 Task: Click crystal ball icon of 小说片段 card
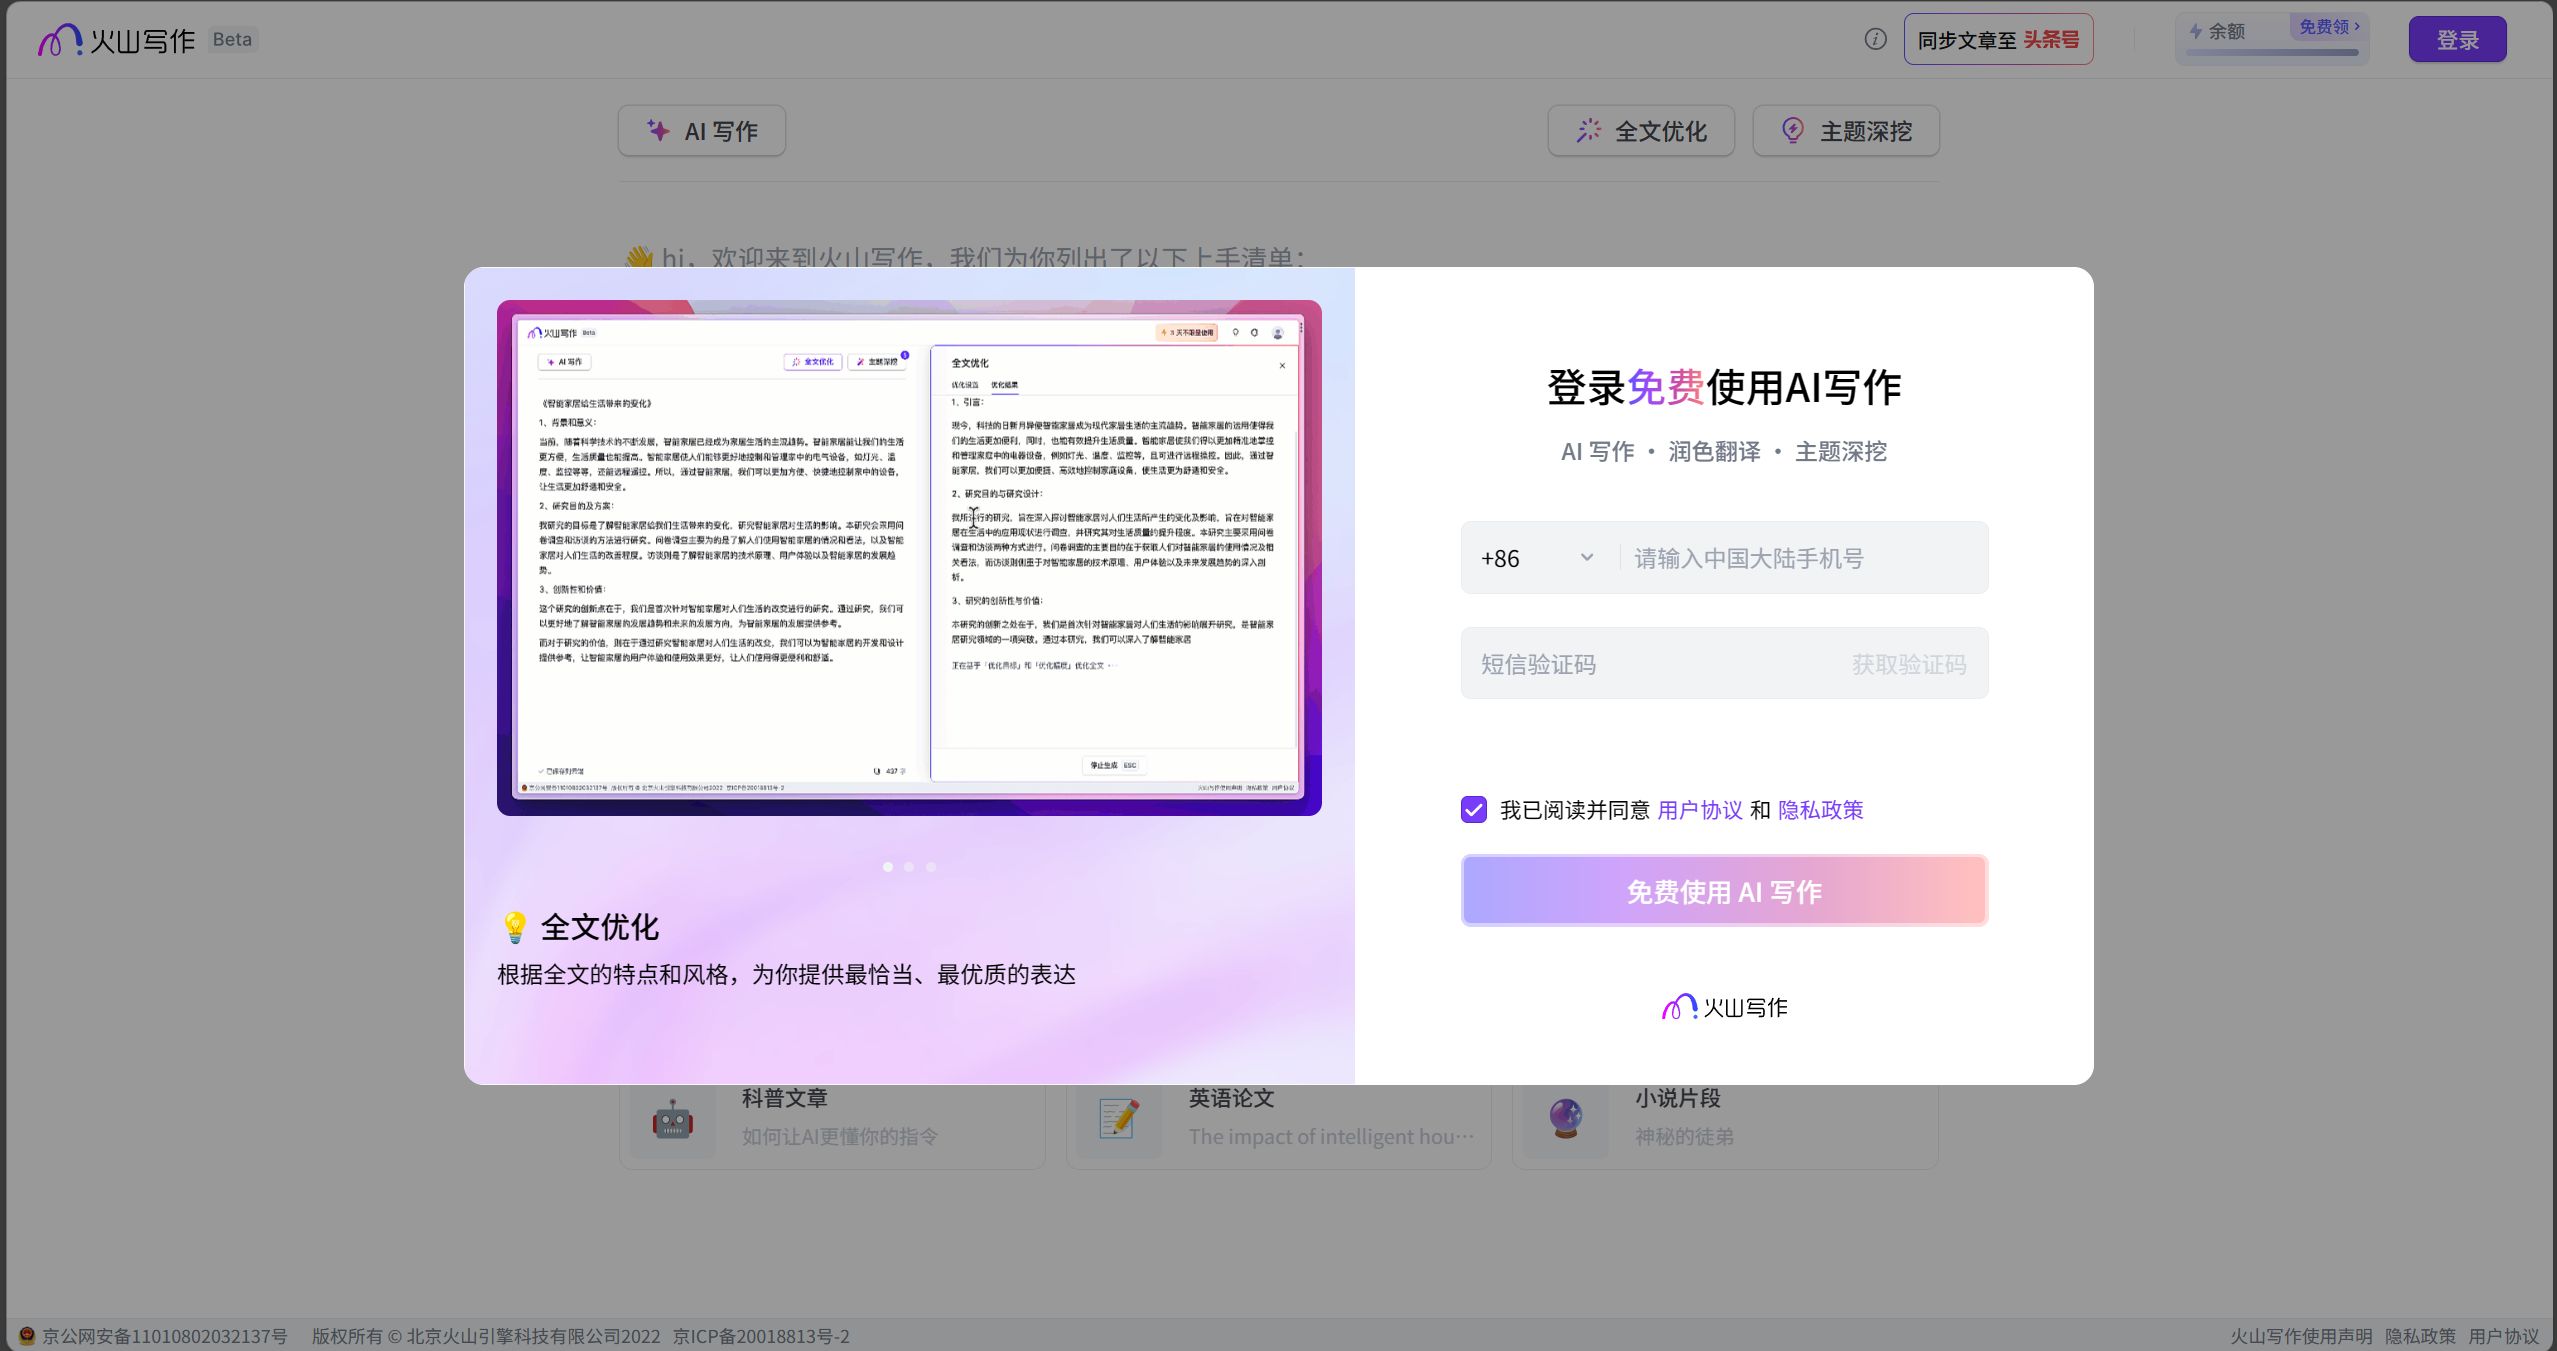[1565, 1119]
